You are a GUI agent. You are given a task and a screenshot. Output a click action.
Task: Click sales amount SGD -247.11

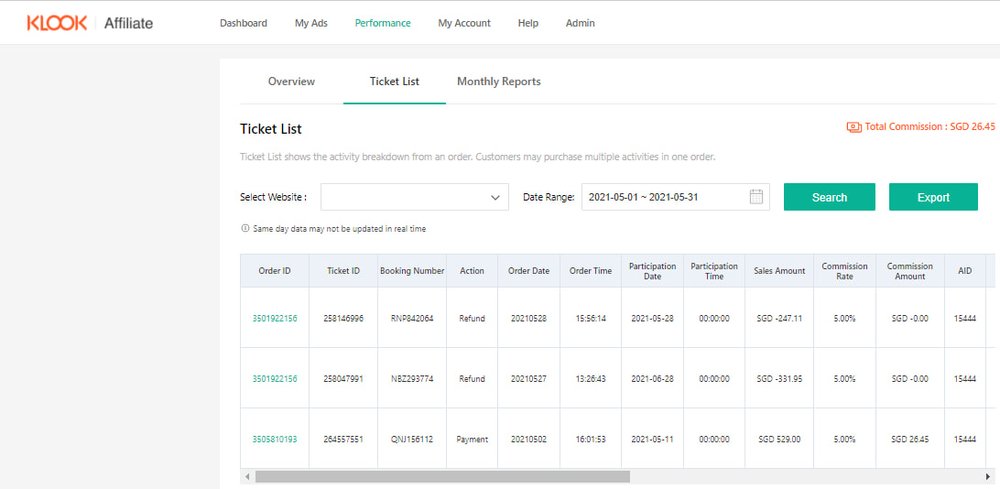pos(779,318)
